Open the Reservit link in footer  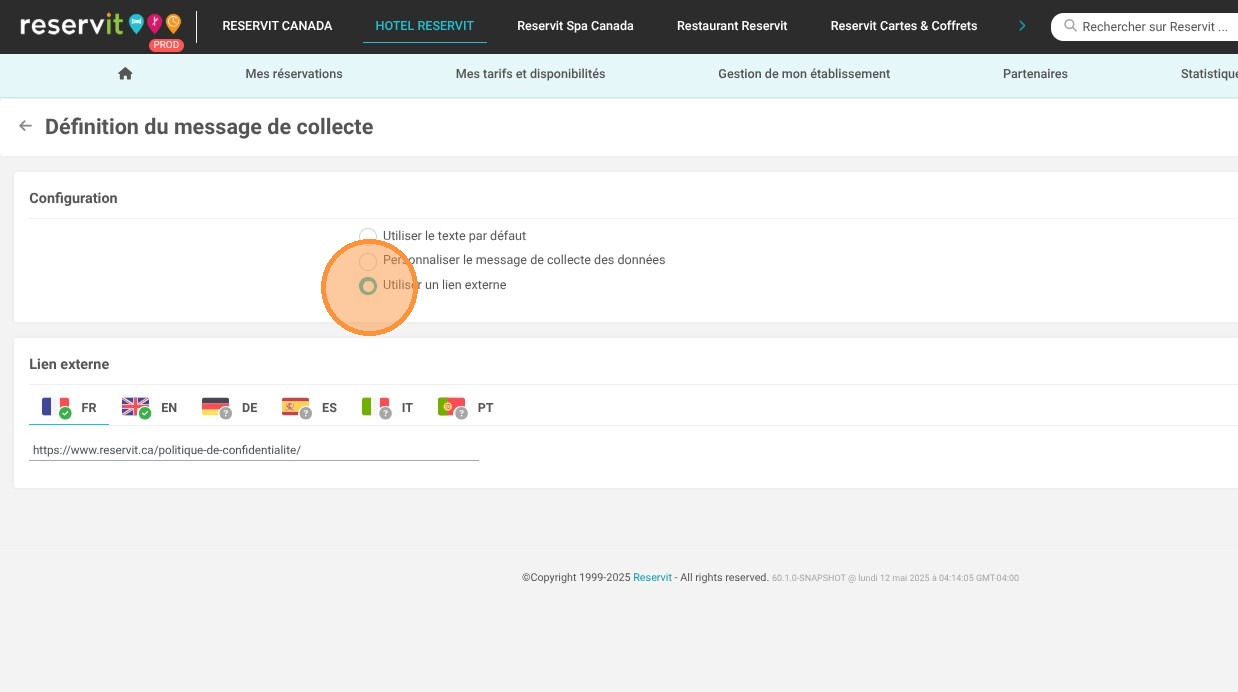(x=653, y=578)
